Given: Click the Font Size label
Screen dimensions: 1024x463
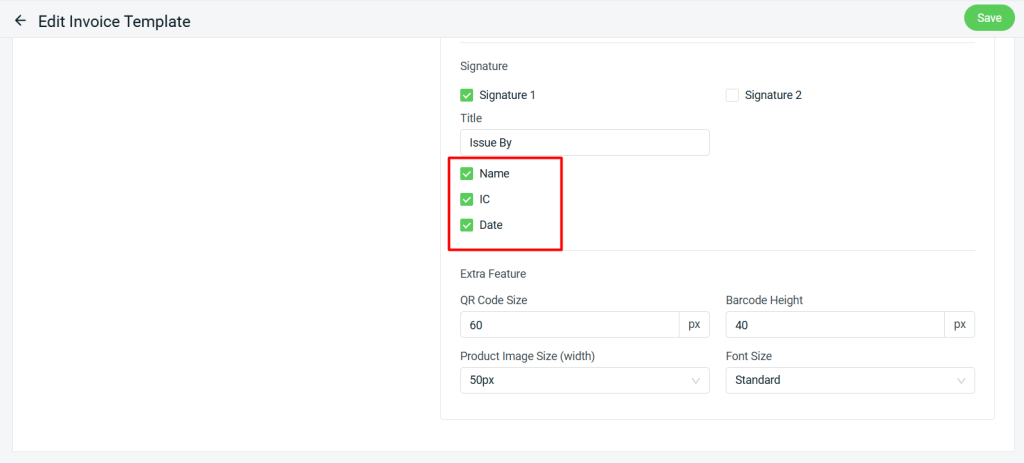Looking at the screenshot, I should click(x=748, y=357).
